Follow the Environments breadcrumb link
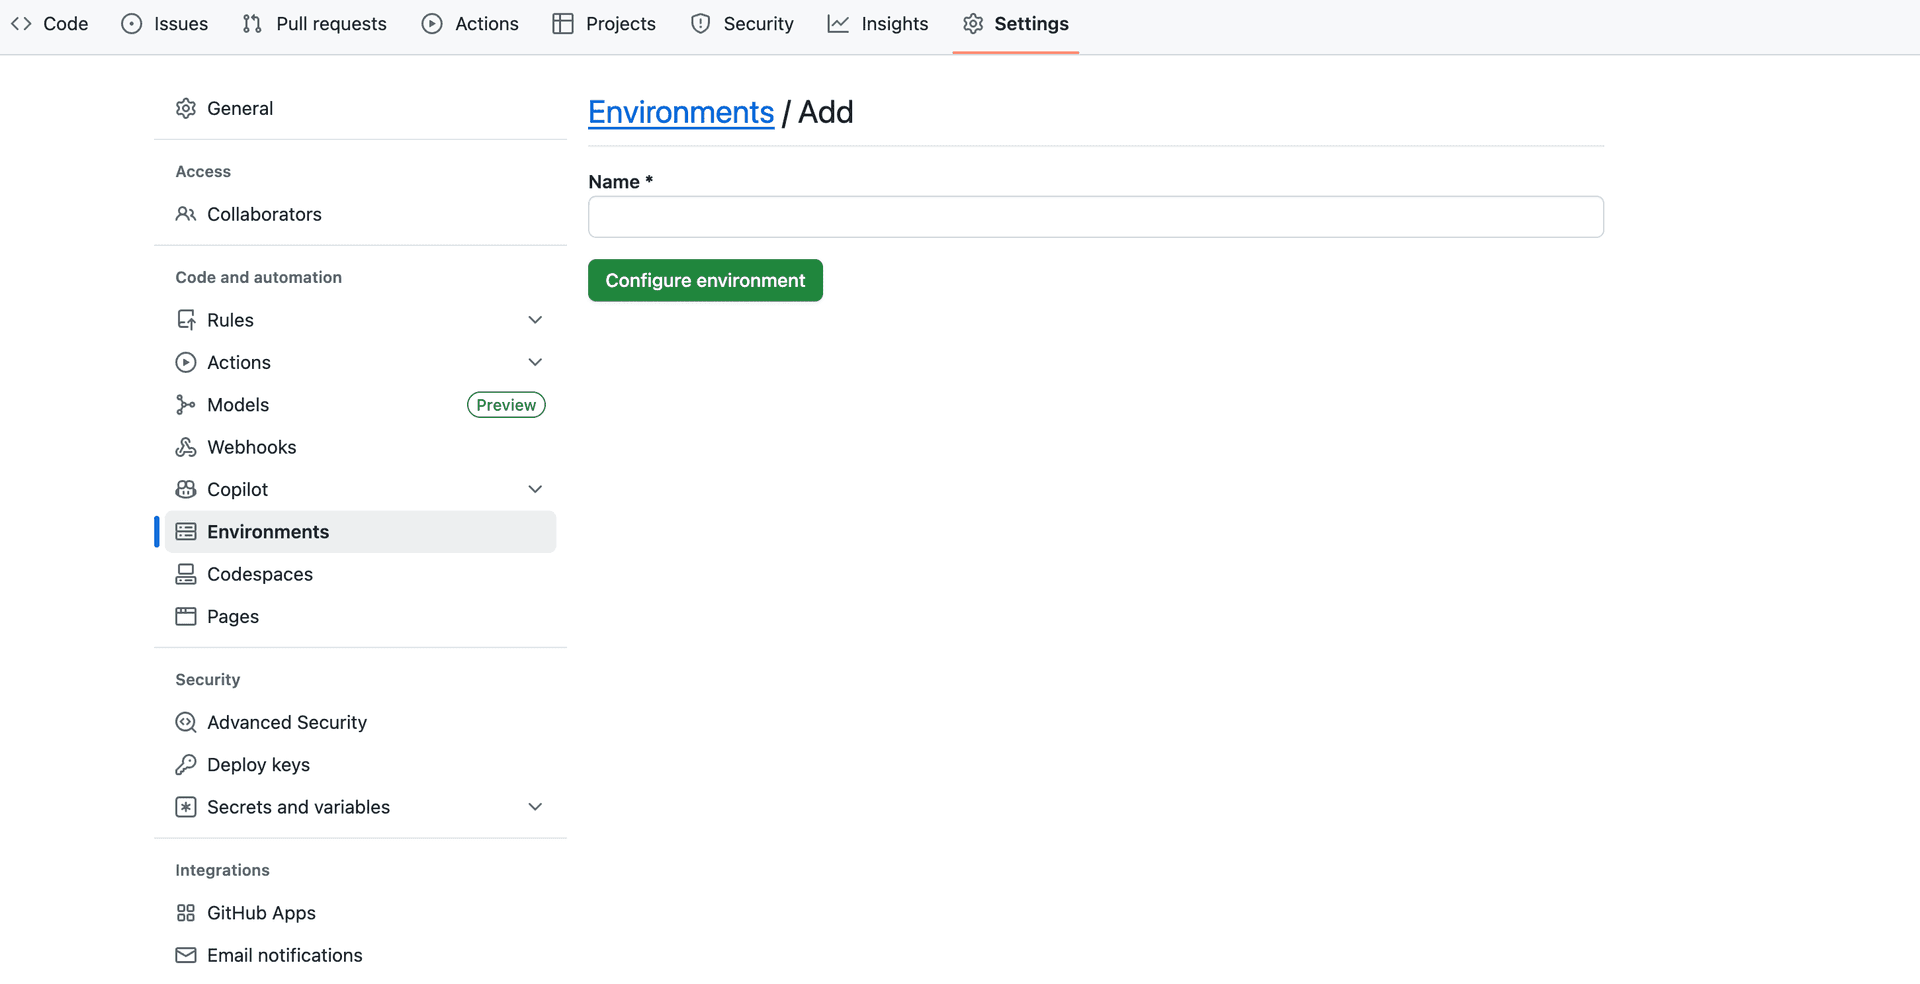 click(680, 112)
